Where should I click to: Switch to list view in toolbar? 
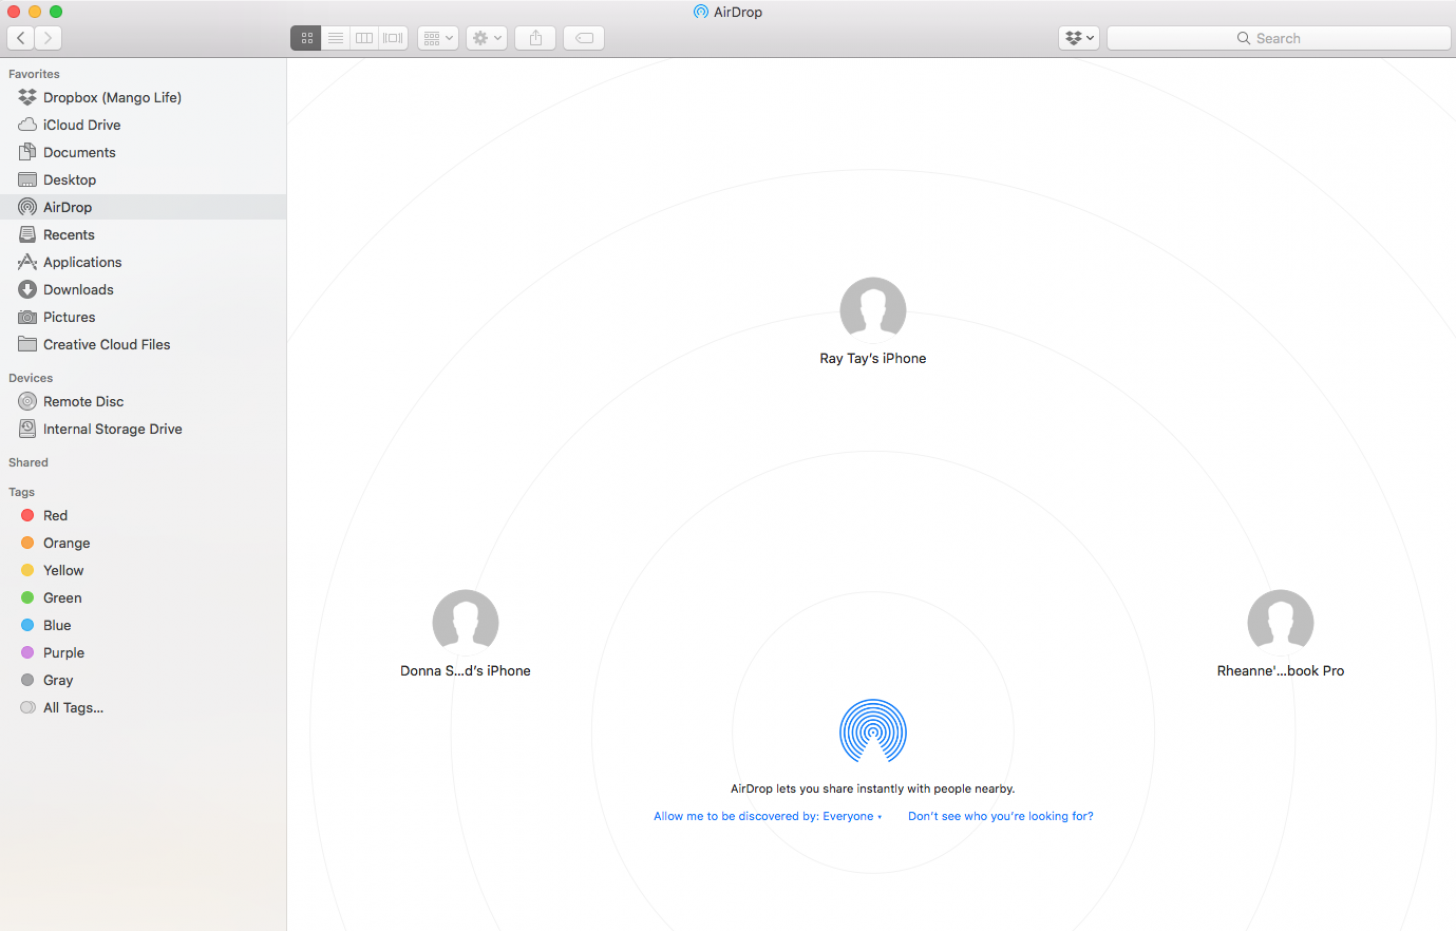pos(336,38)
